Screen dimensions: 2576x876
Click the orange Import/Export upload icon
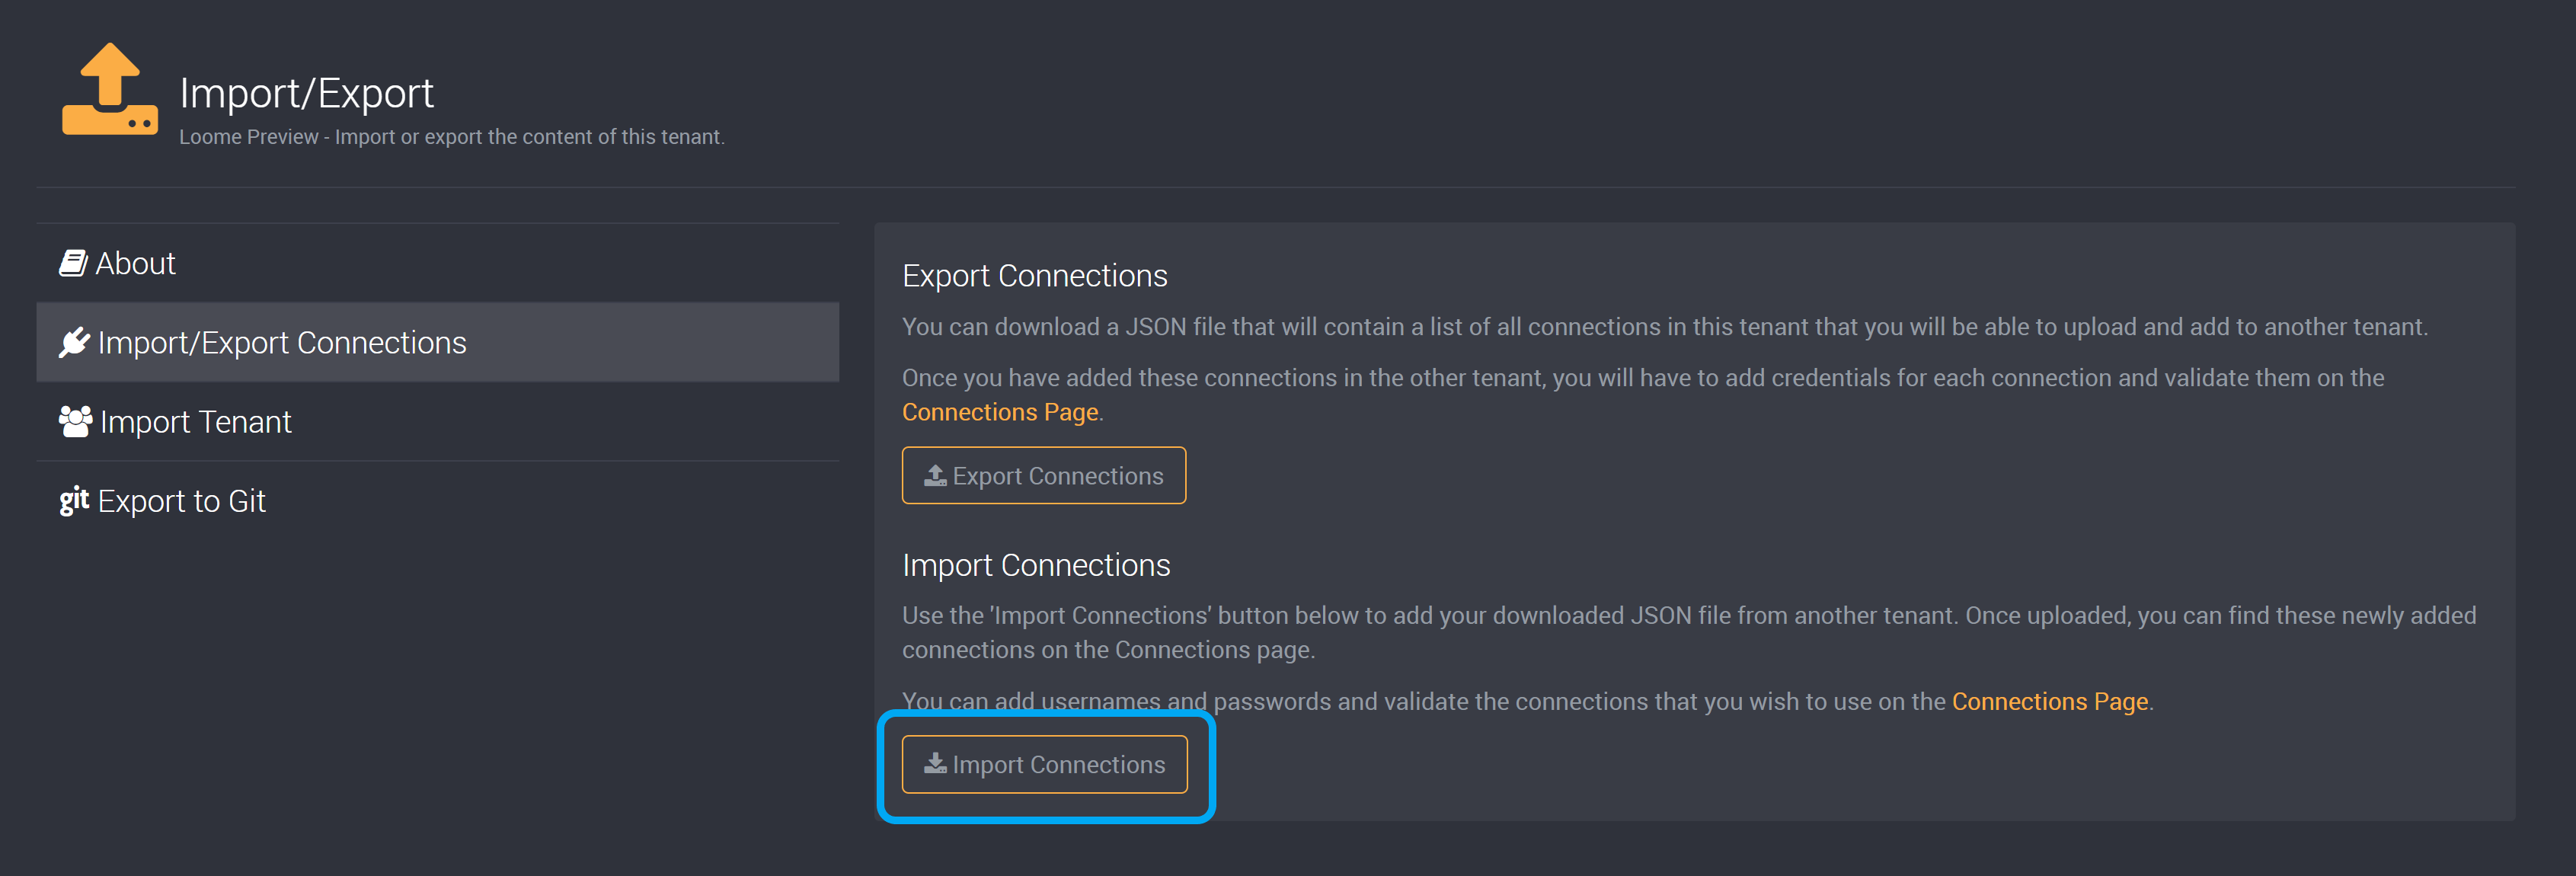point(109,88)
